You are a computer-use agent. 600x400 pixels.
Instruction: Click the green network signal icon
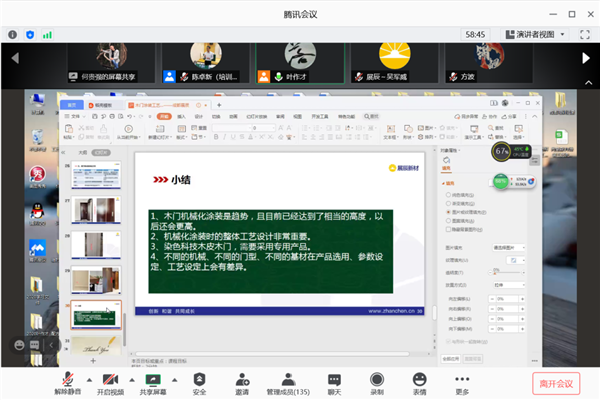pyautogui.click(x=47, y=35)
